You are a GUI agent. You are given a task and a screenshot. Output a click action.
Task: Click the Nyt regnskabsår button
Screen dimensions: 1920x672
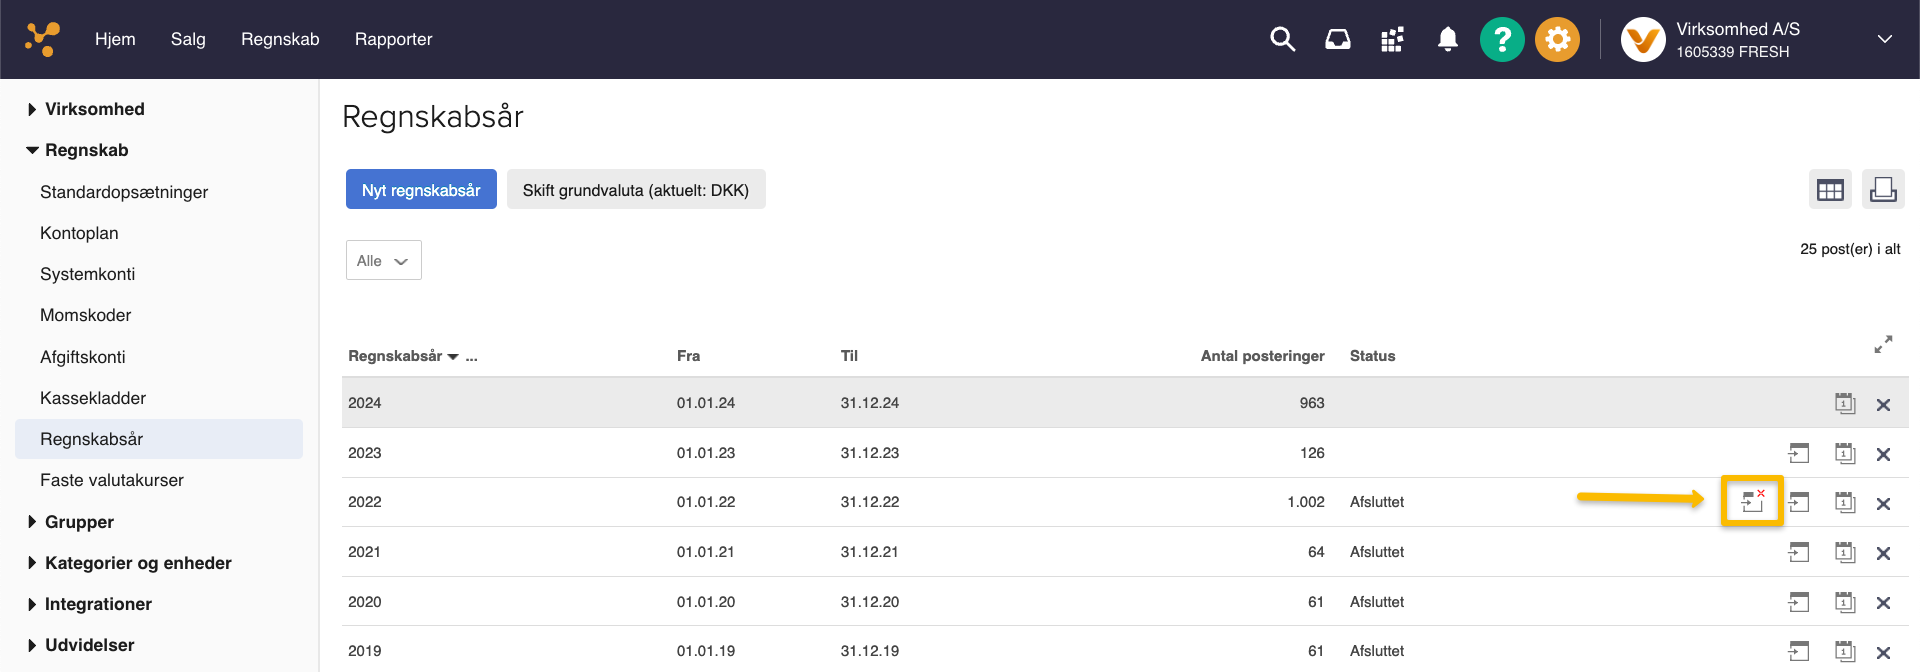(x=421, y=190)
